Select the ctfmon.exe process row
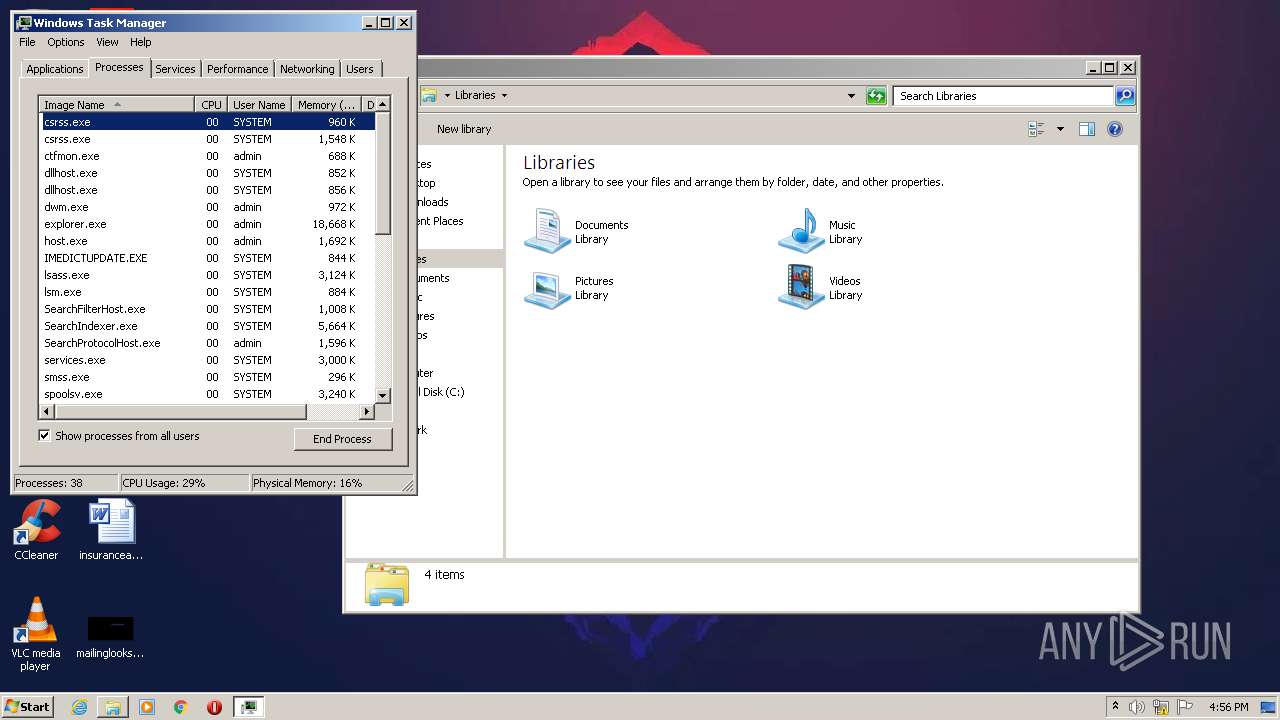This screenshot has height=720, width=1280. [207, 156]
